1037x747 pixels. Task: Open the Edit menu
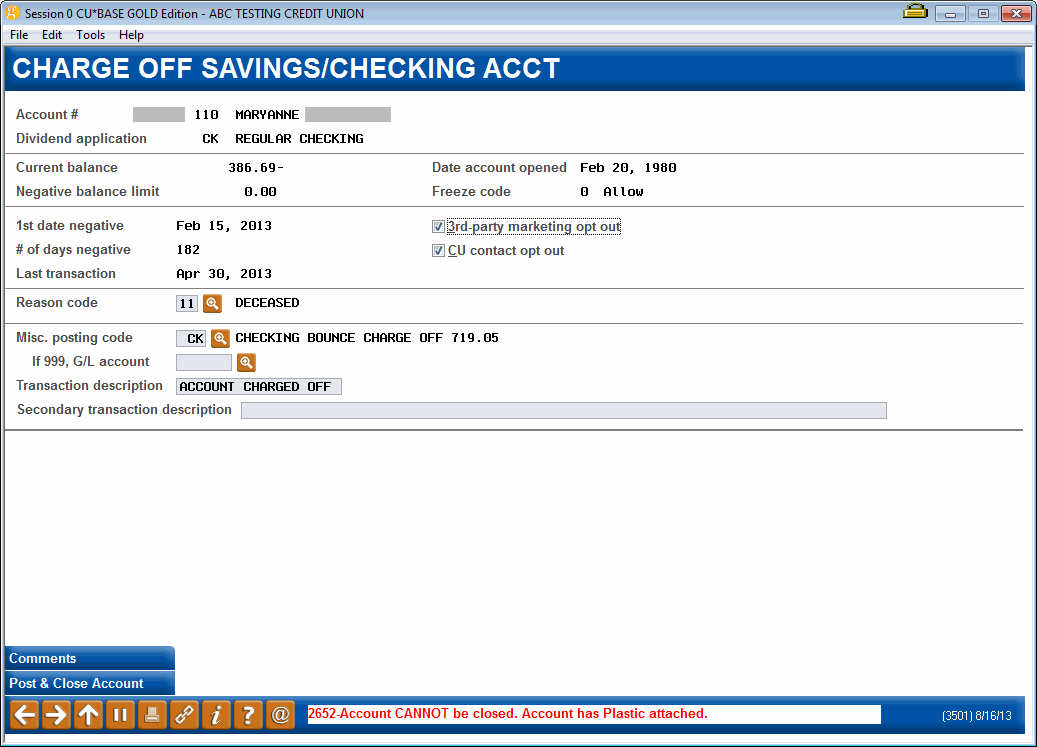point(51,34)
